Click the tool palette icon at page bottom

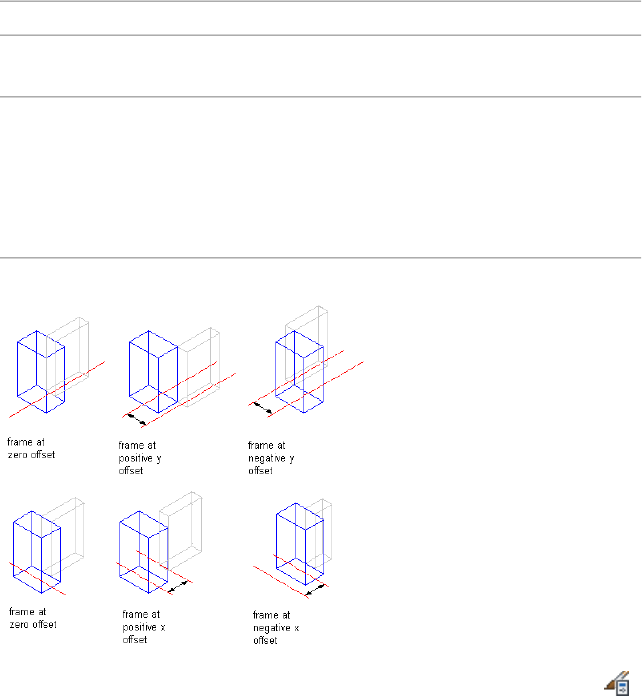pos(617,682)
